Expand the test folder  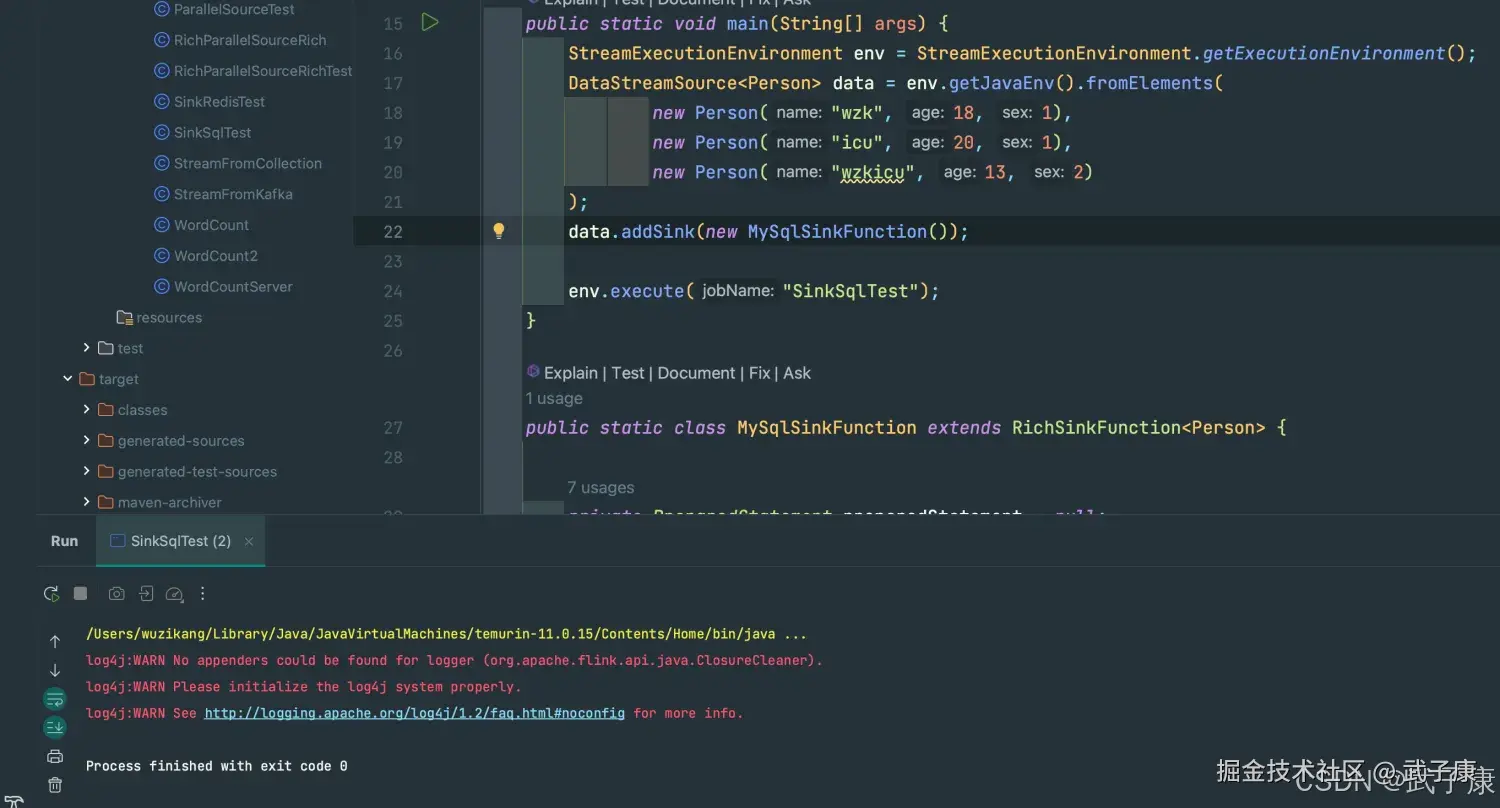tap(87, 348)
